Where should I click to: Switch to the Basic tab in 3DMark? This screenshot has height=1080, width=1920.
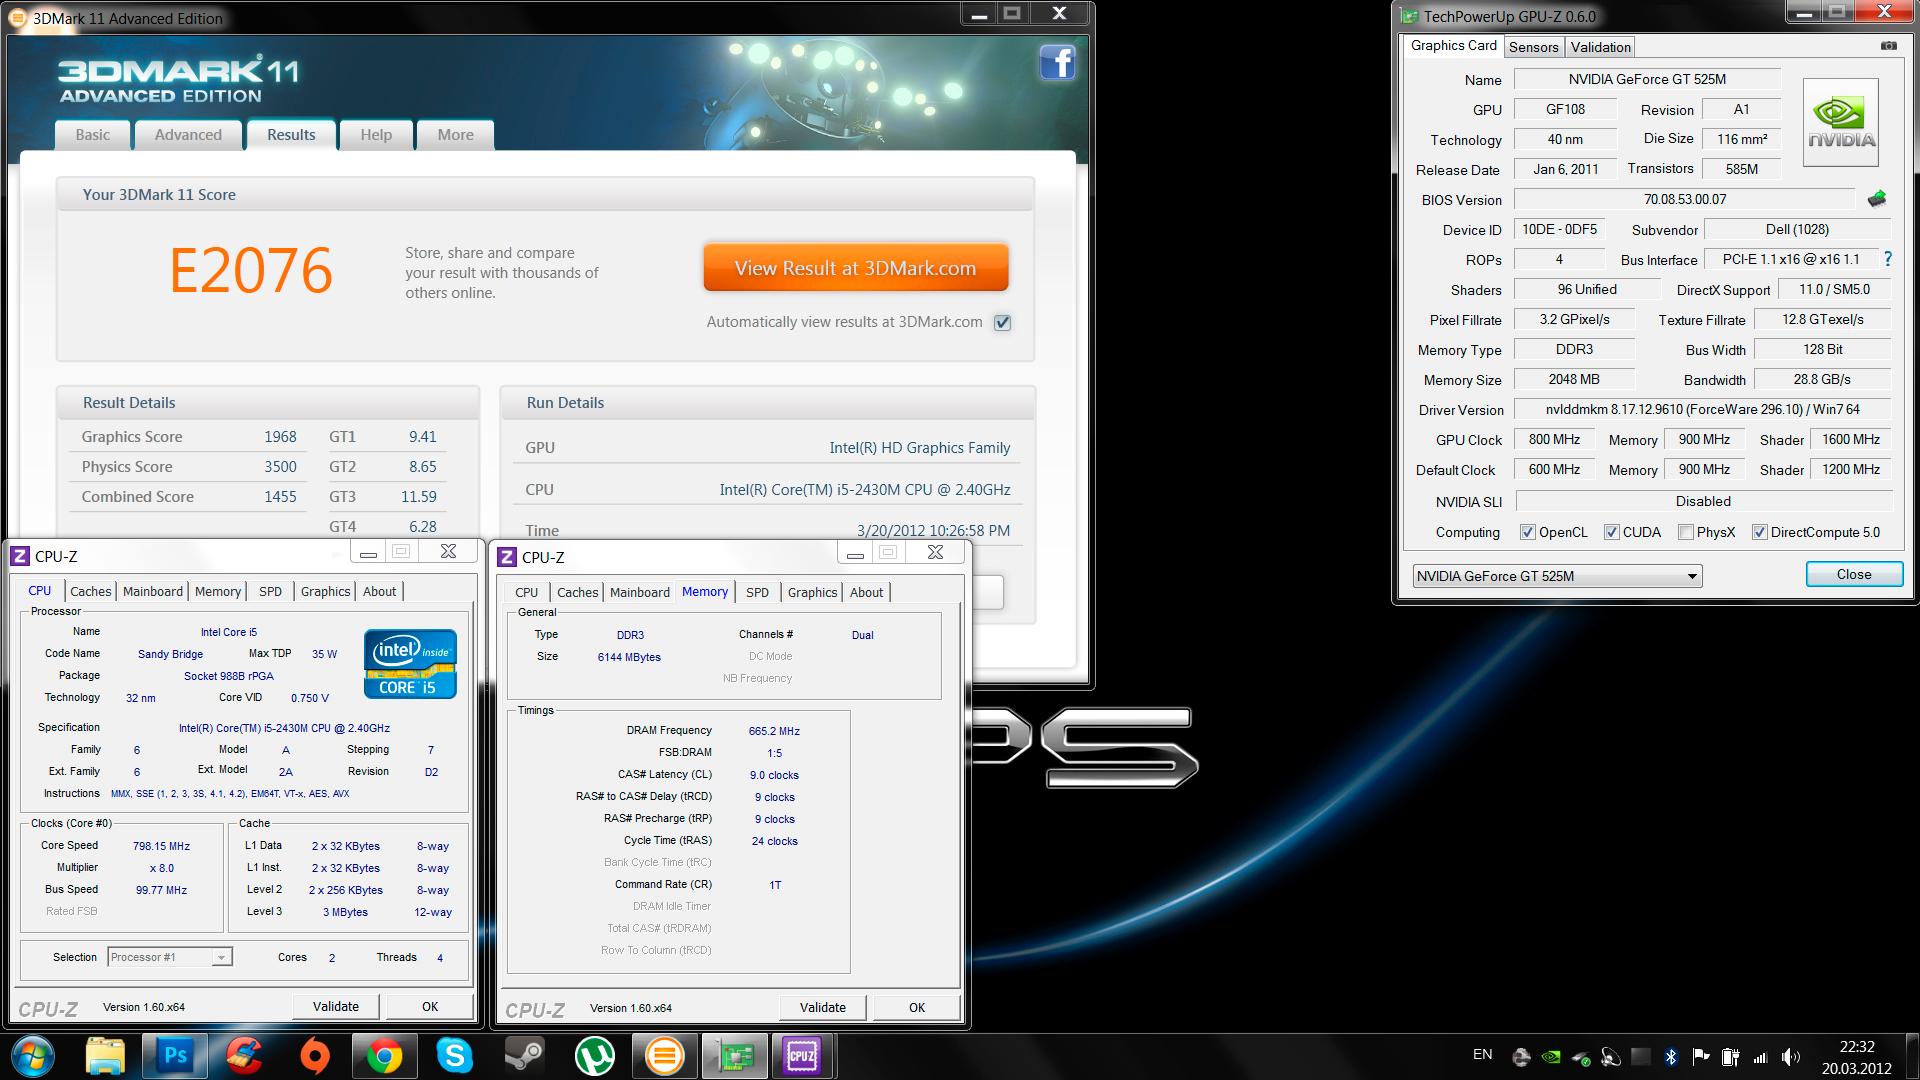(x=93, y=135)
